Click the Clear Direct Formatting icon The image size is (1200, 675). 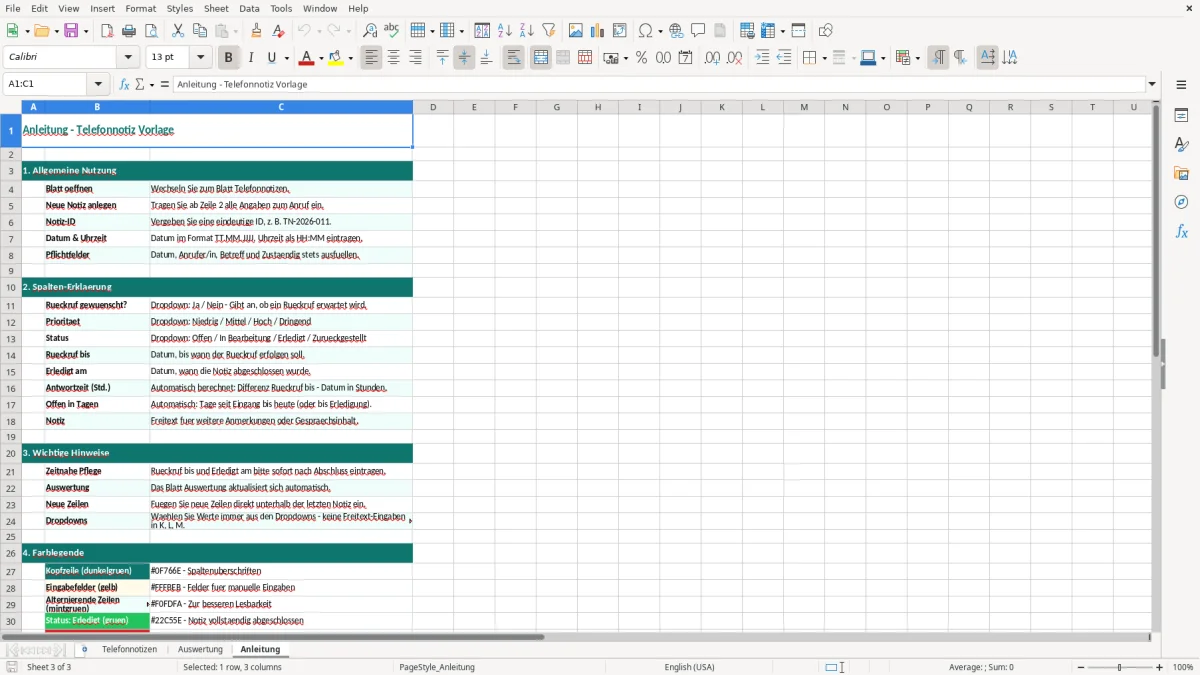pos(279,31)
